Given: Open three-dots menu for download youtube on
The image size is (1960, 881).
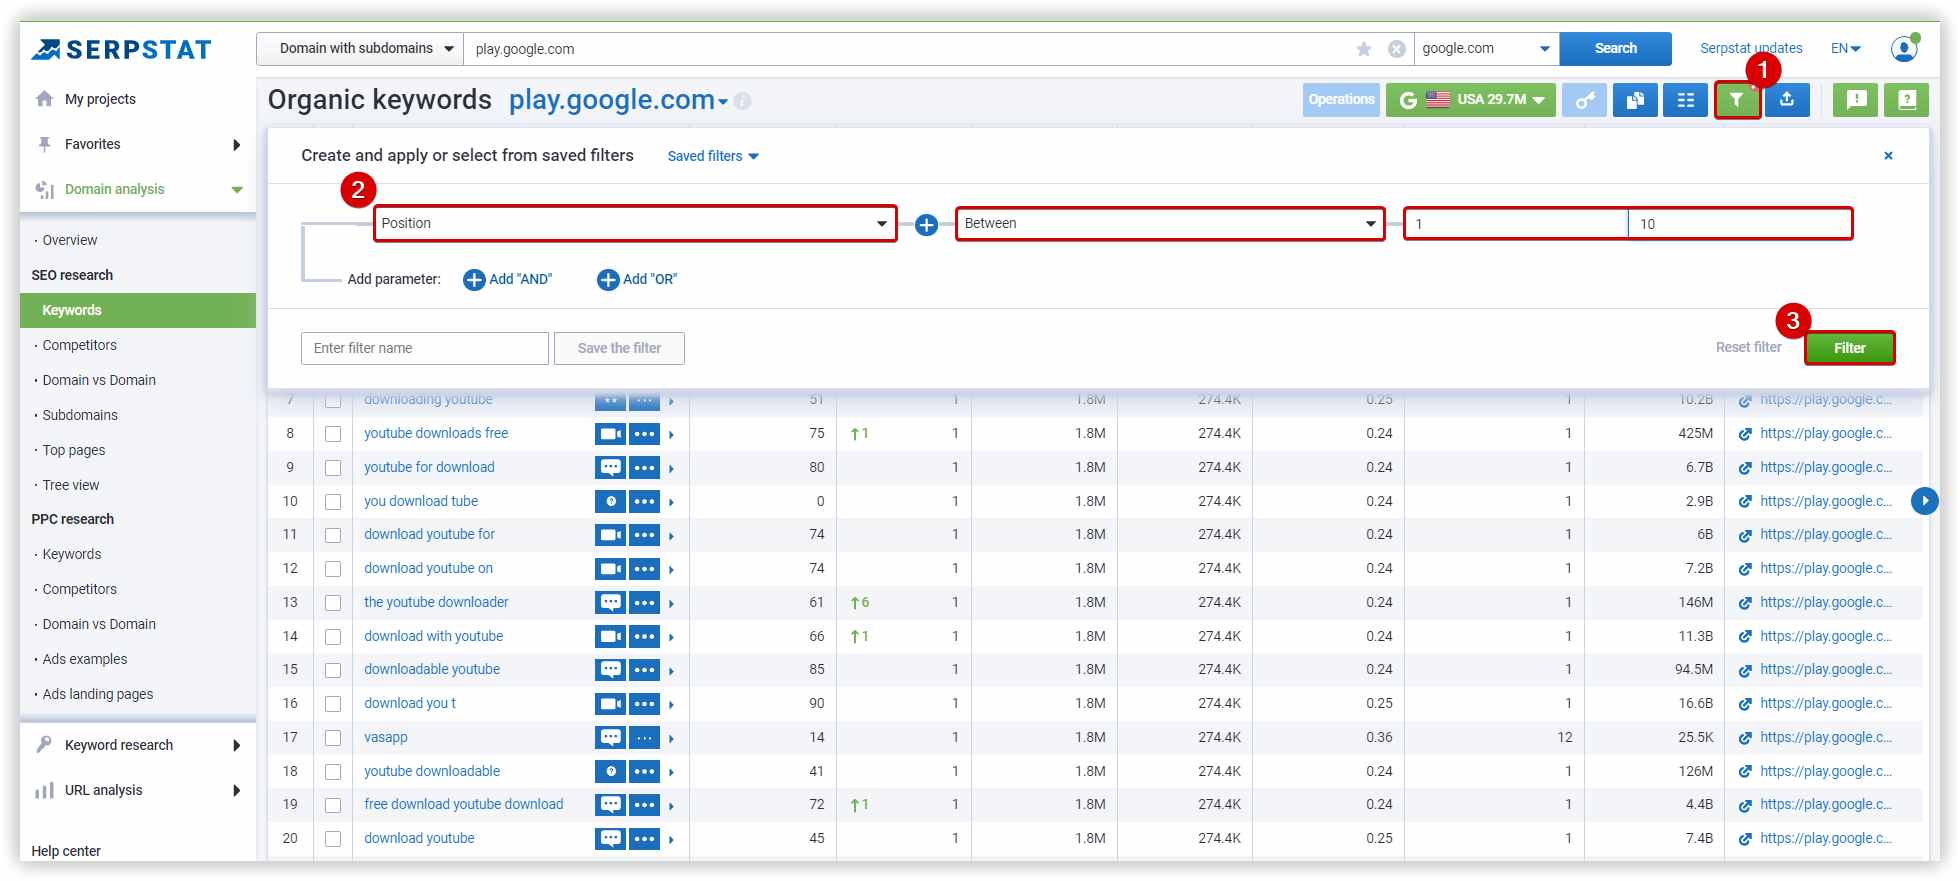Looking at the screenshot, I should point(644,569).
